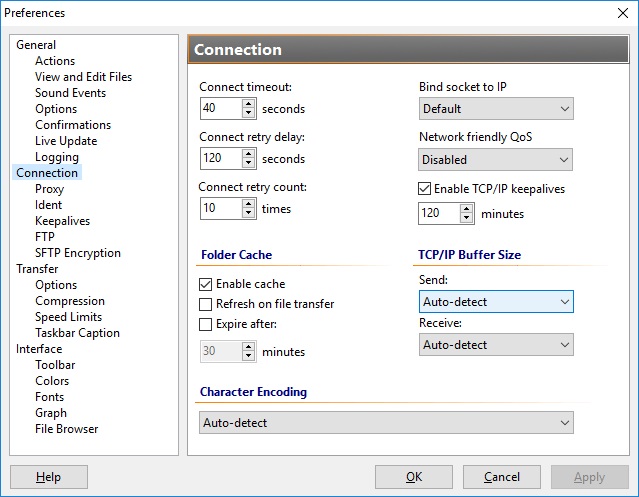Image resolution: width=639 pixels, height=497 pixels.
Task: Increase the Connect retry count value
Action: click(x=249, y=203)
